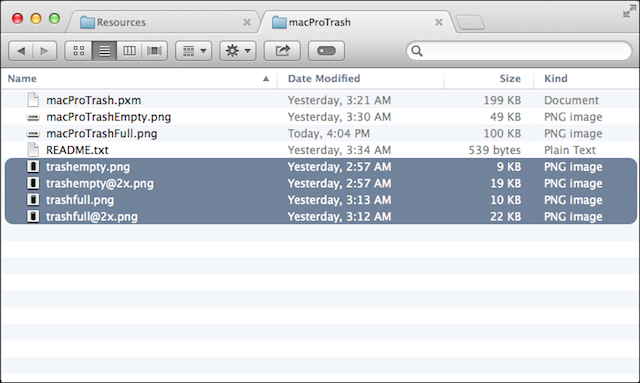Select the macProTrashFull.png file name
The width and height of the screenshot is (640, 383).
[x=102, y=134]
